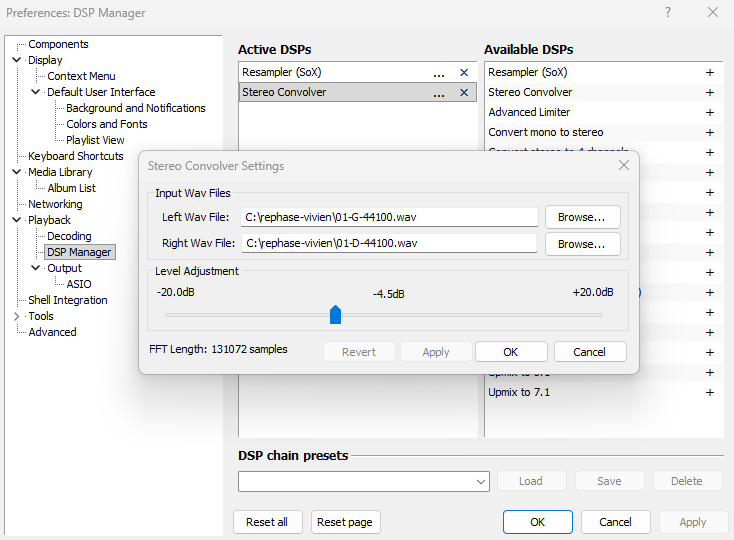
Task: Click Cancel in the Preferences window
Action: point(615,522)
